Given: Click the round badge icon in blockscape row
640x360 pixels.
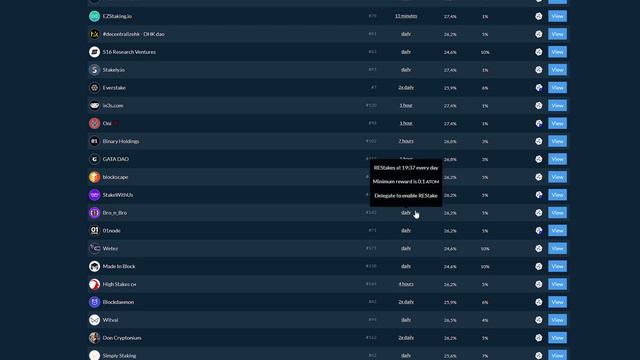Looking at the screenshot, I should tap(539, 177).
